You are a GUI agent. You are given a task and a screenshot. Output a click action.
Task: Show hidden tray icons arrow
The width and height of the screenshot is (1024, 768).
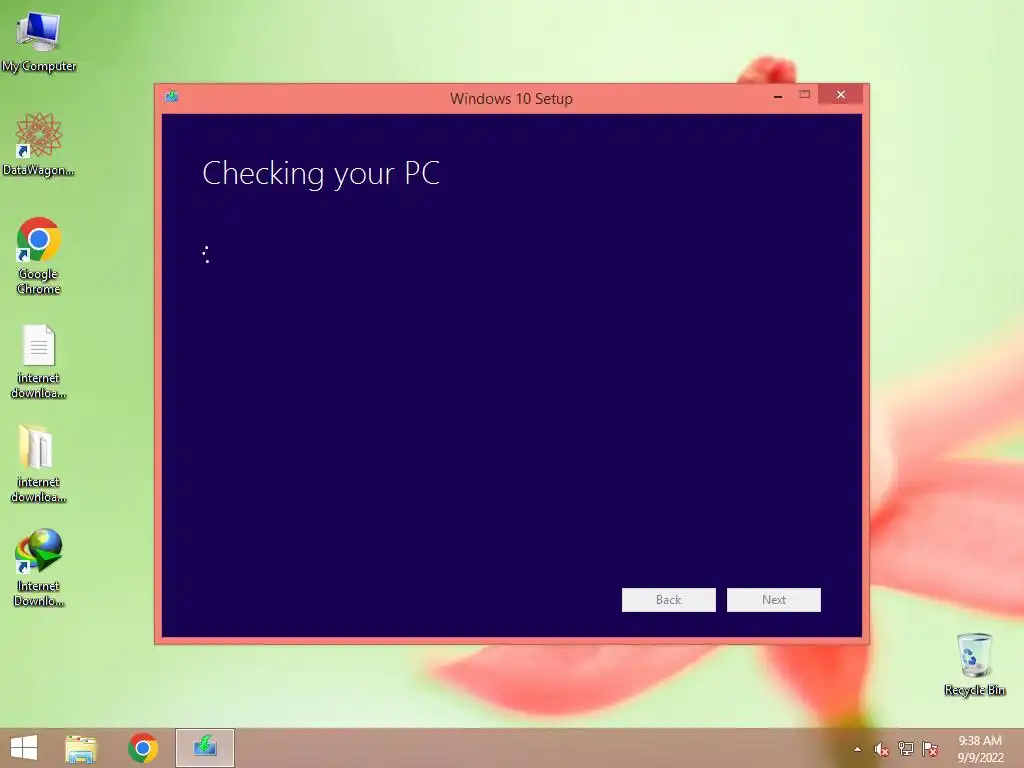pyautogui.click(x=857, y=749)
